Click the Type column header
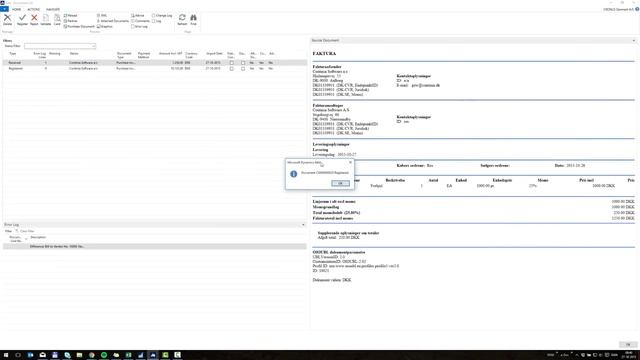This screenshot has width=640, height=360. tap(13, 53)
